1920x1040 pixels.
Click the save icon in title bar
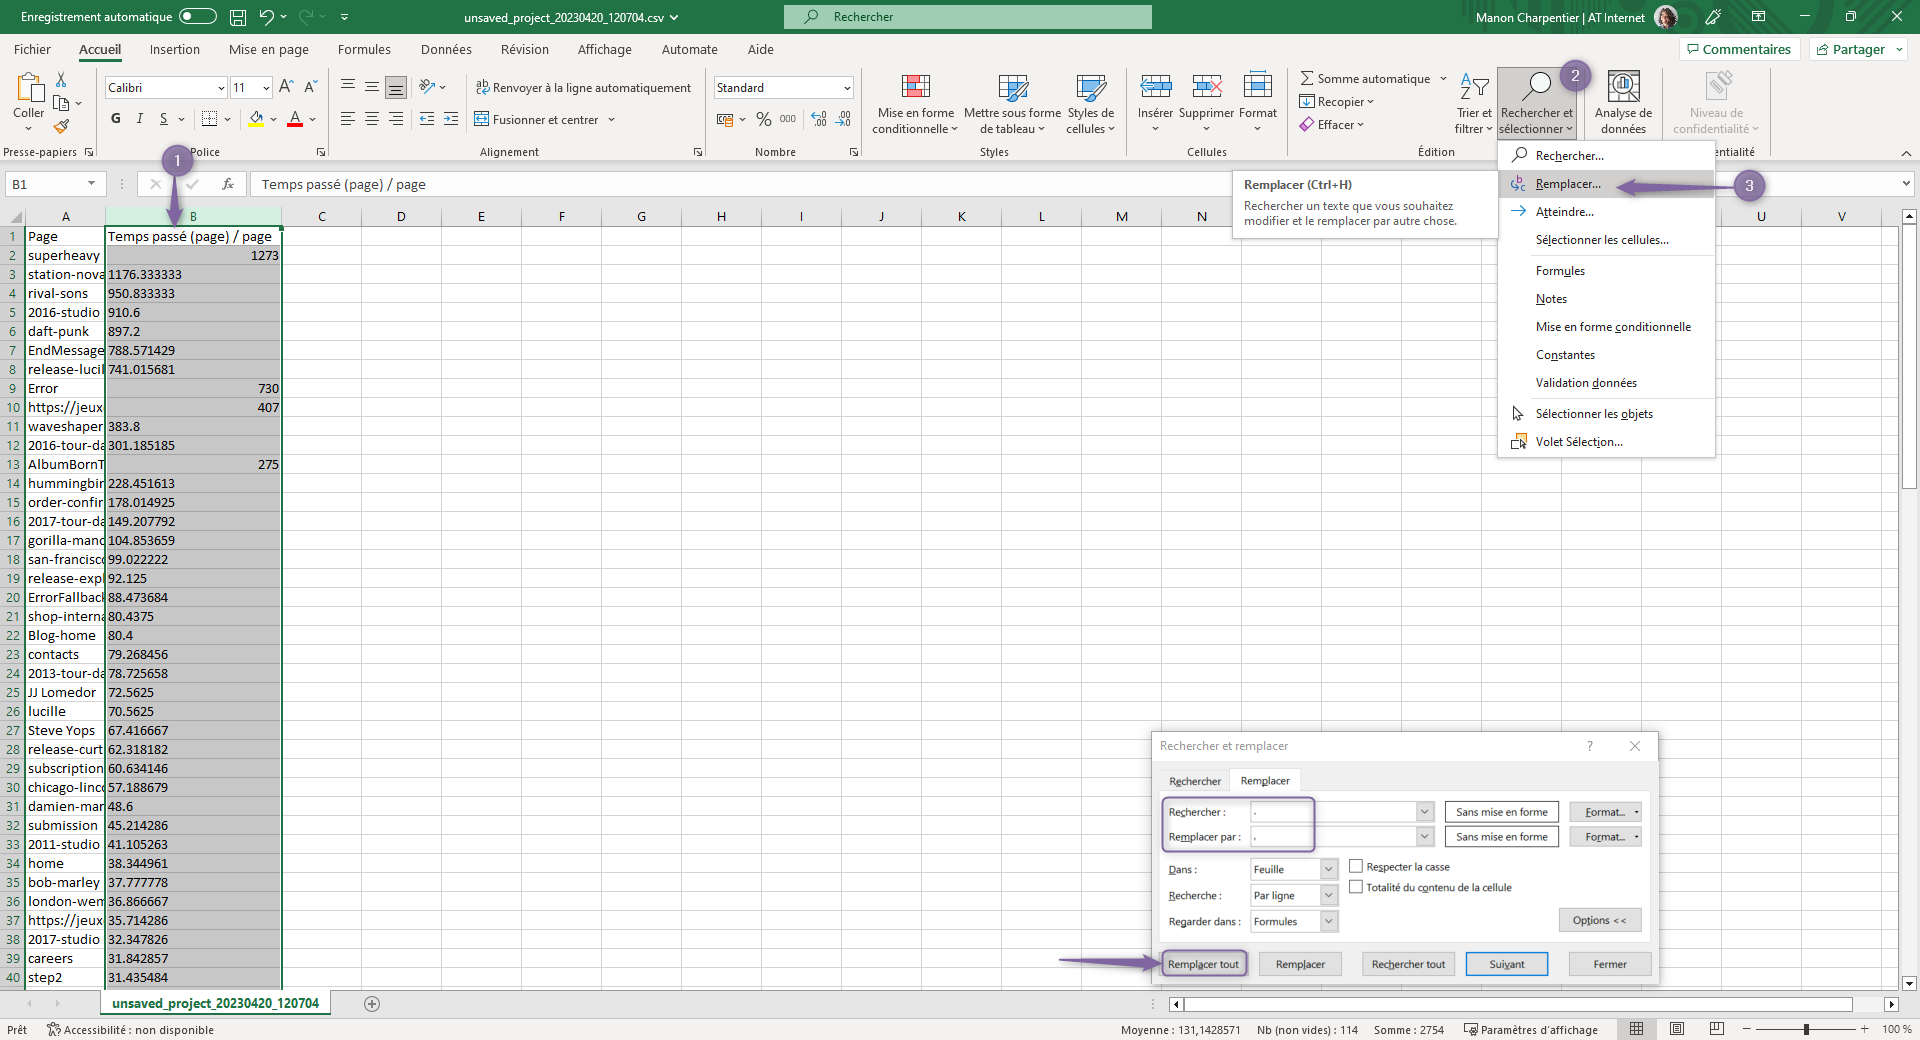click(238, 17)
